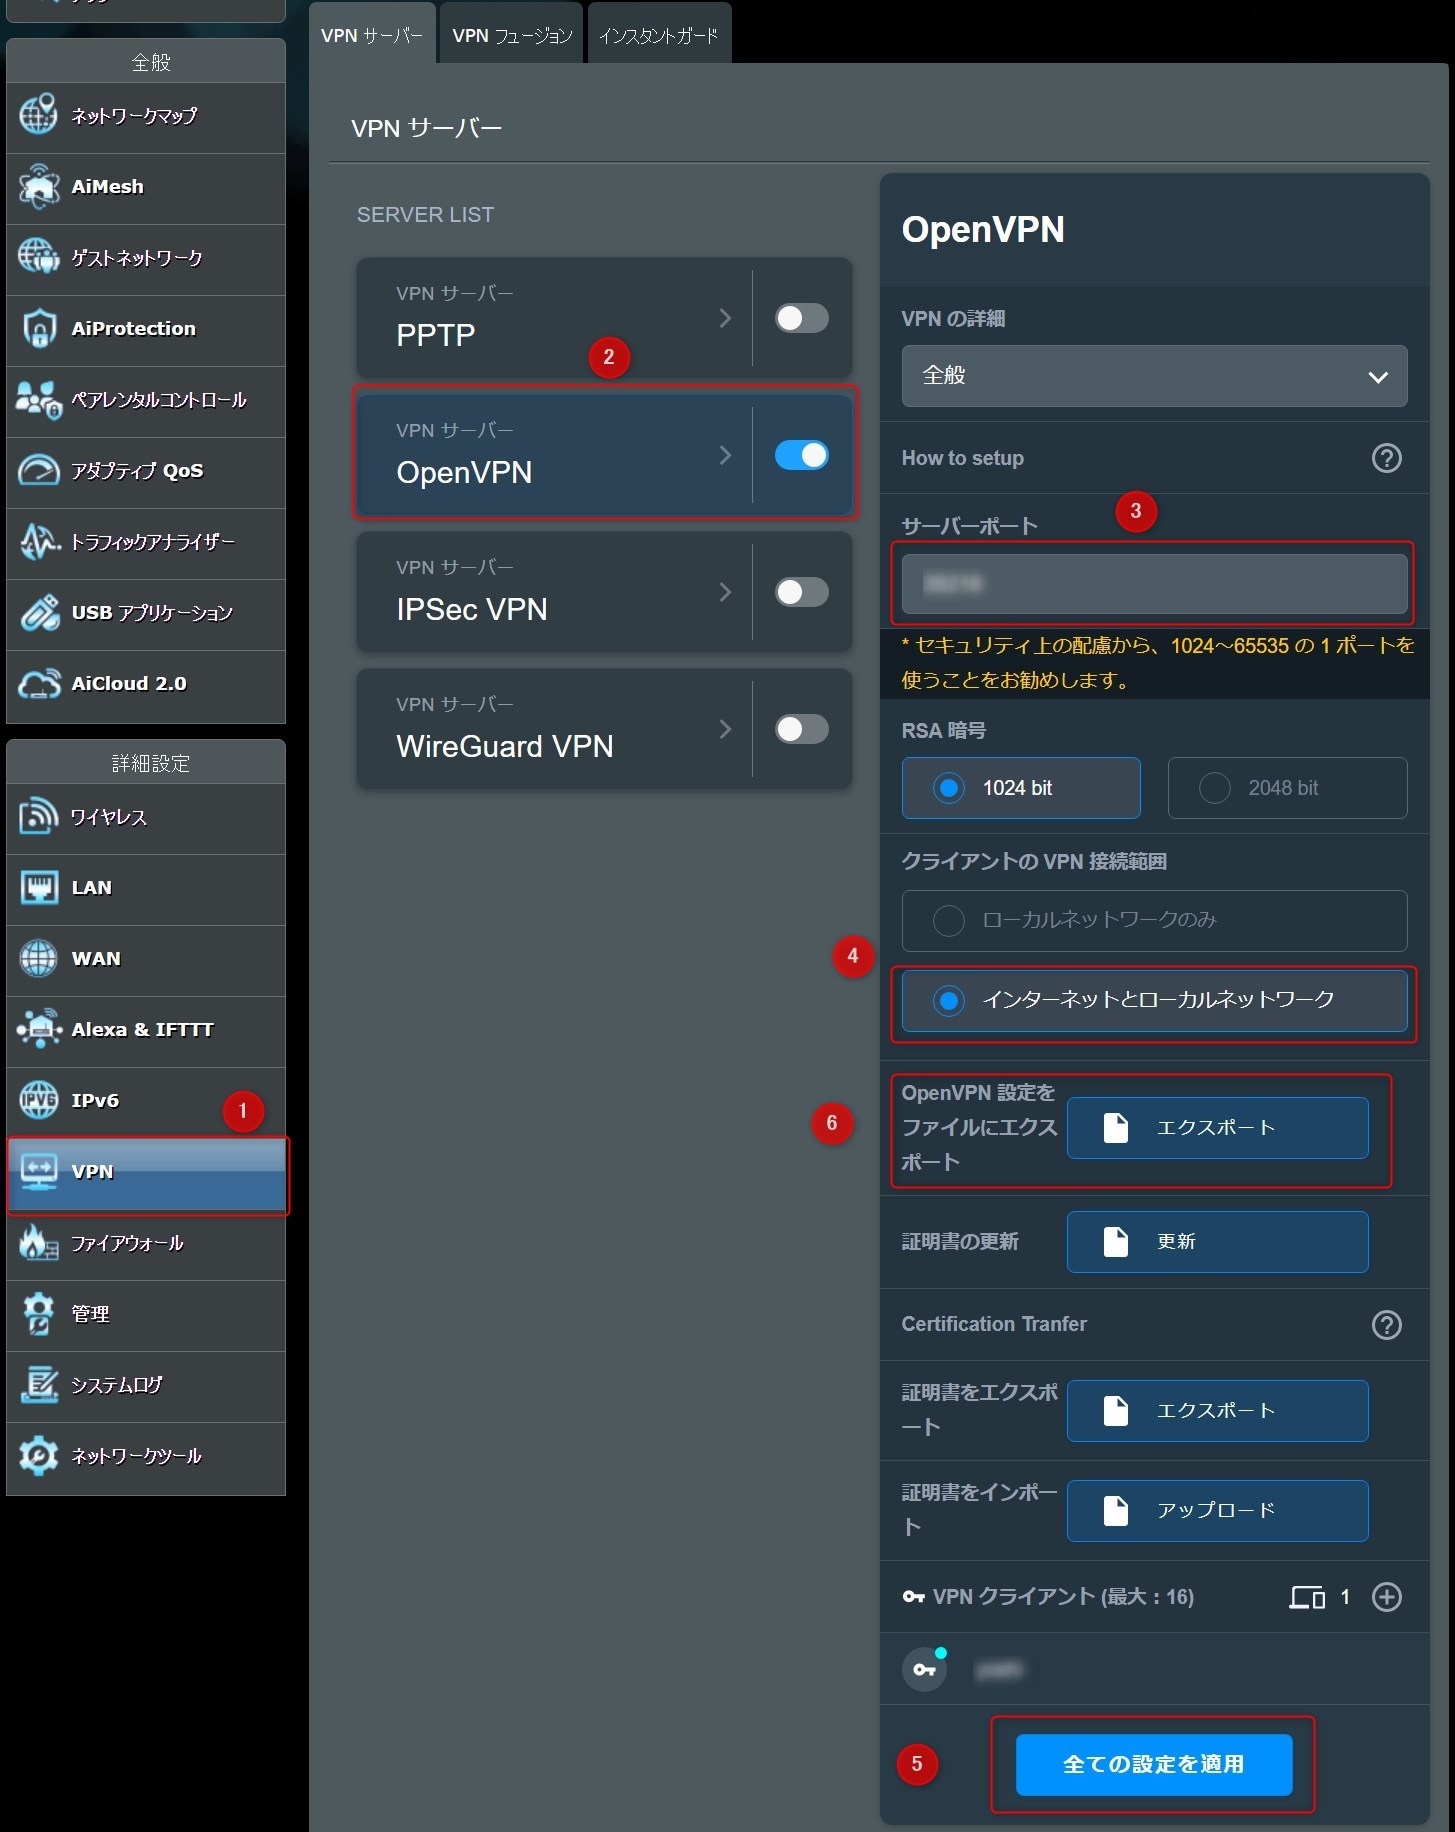Viewport: 1455px width, 1832px height.
Task: Open AiProtection shield icon
Action: [x=39, y=329]
